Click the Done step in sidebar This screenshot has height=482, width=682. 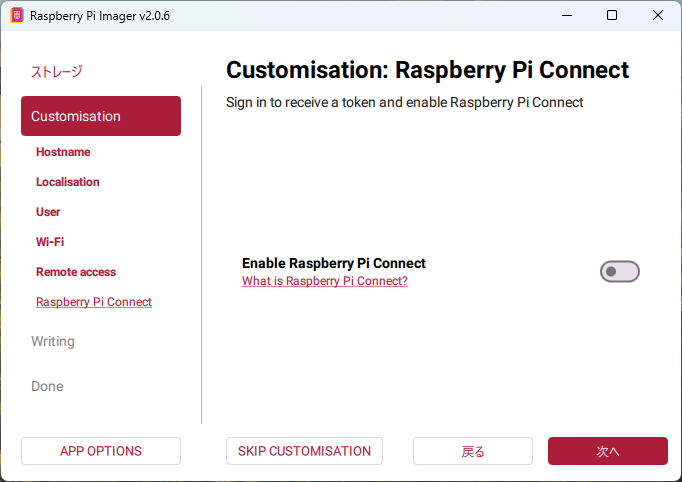(47, 386)
